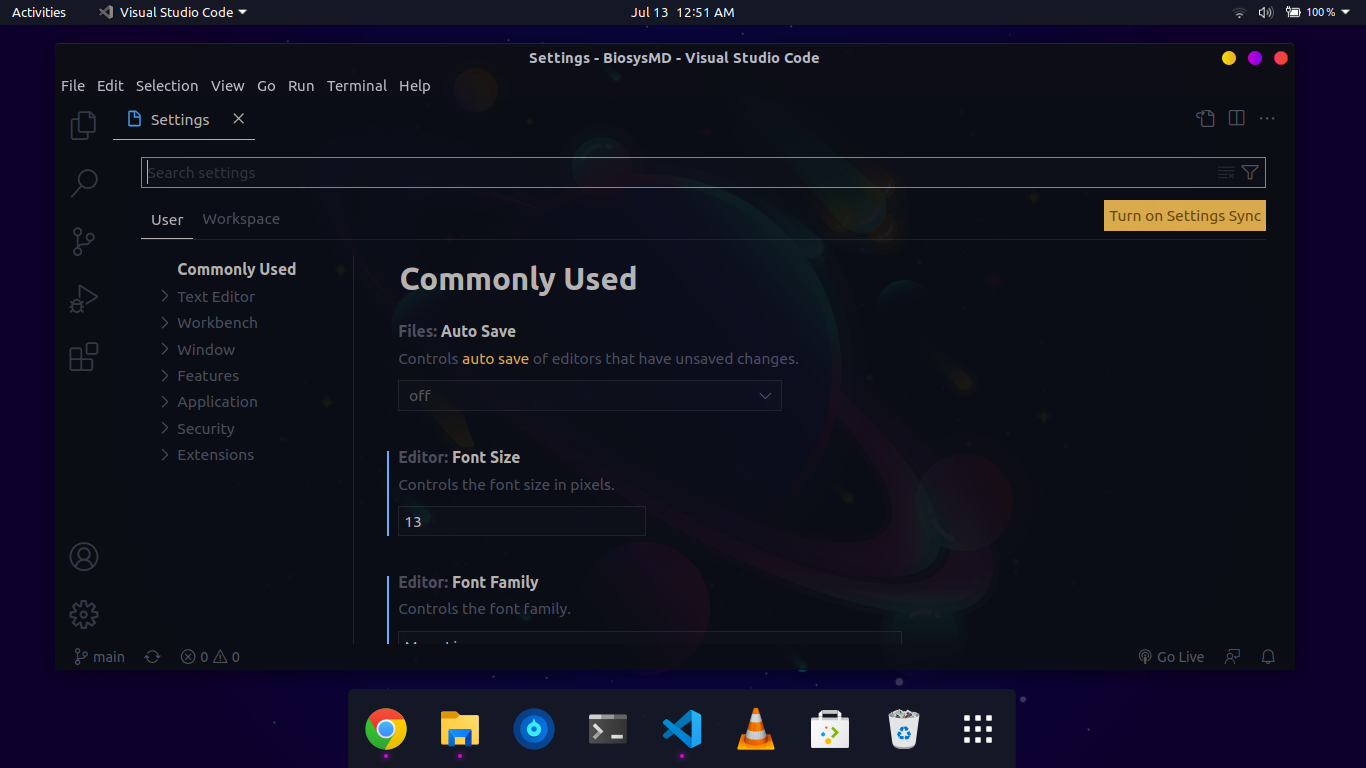The image size is (1366, 768).
Task: Select Commonly Used in settings tree
Action: (237, 269)
